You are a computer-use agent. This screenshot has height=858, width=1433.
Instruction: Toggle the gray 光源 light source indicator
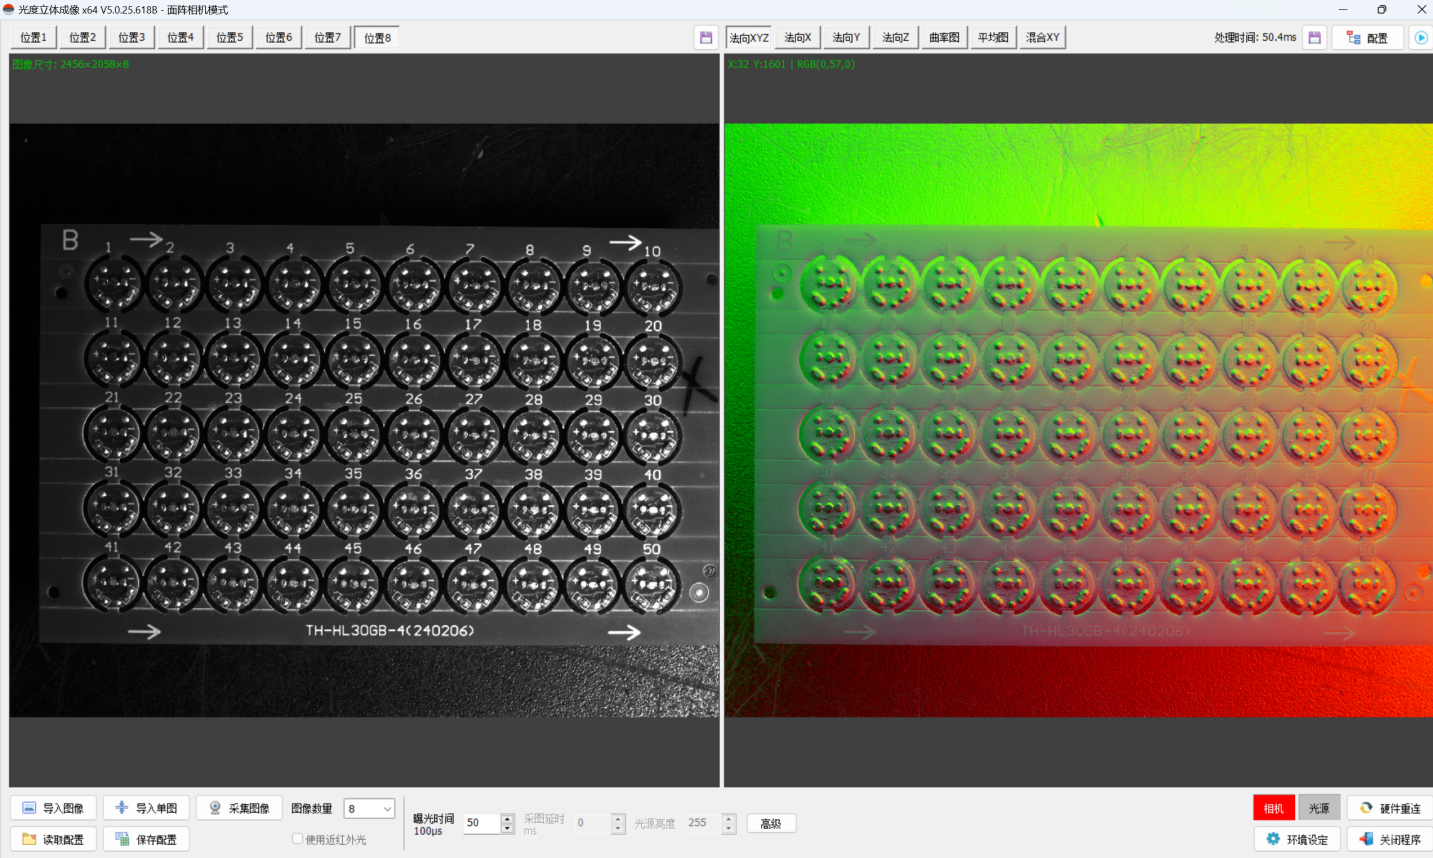[x=1319, y=808]
